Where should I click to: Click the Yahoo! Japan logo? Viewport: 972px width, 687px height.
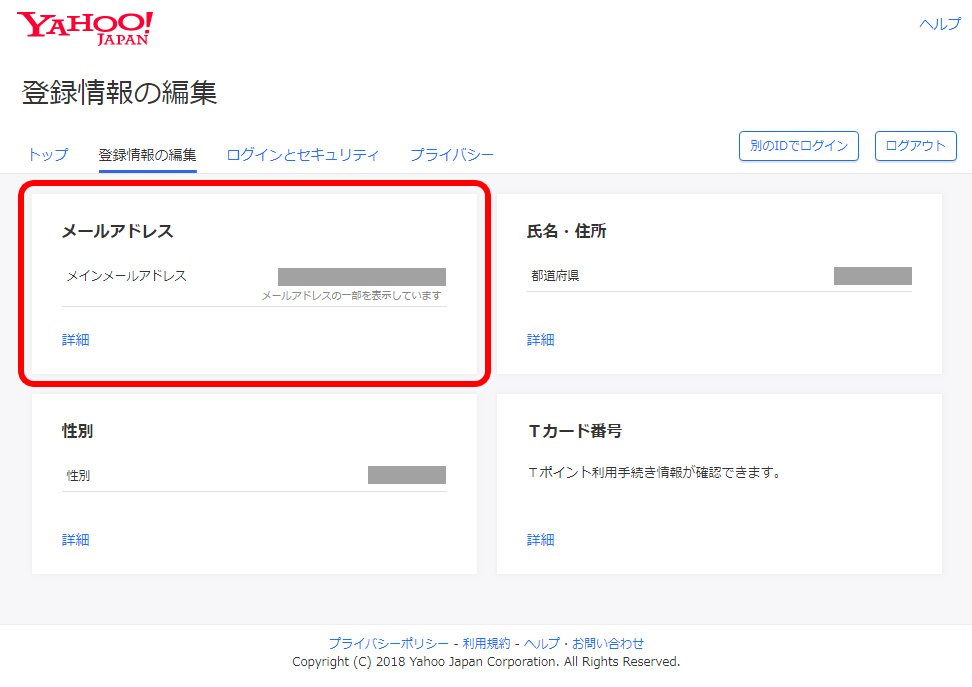(85, 28)
